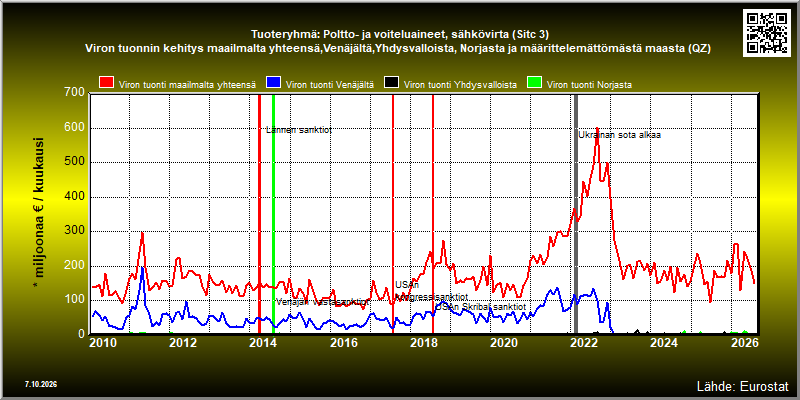The width and height of the screenshot is (800, 400).
Task: Click the red line peak near 600 in 2022
Action: tap(597, 128)
